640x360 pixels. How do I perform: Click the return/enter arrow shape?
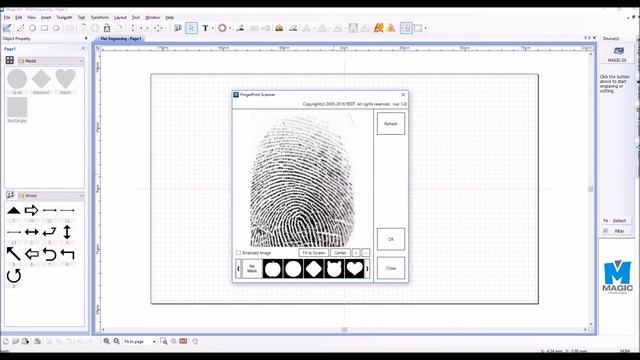[x=49, y=232]
